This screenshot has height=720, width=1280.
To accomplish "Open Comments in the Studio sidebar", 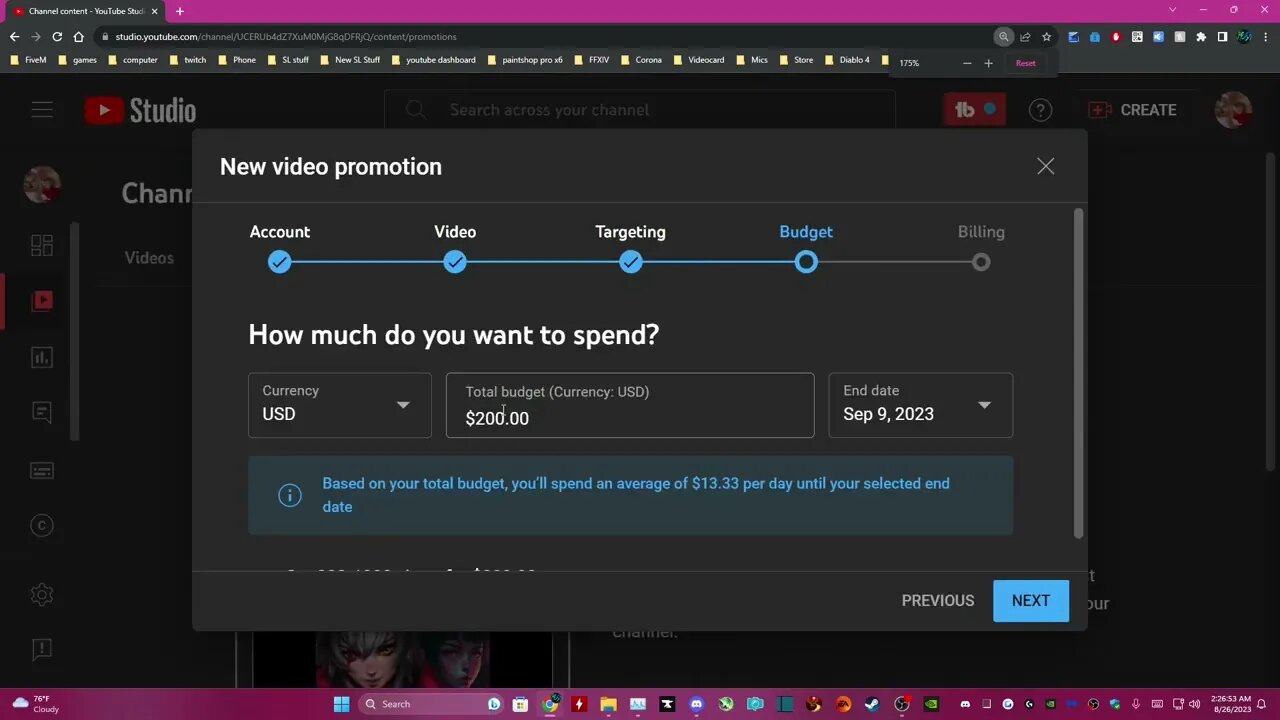I will pyautogui.click(x=42, y=412).
